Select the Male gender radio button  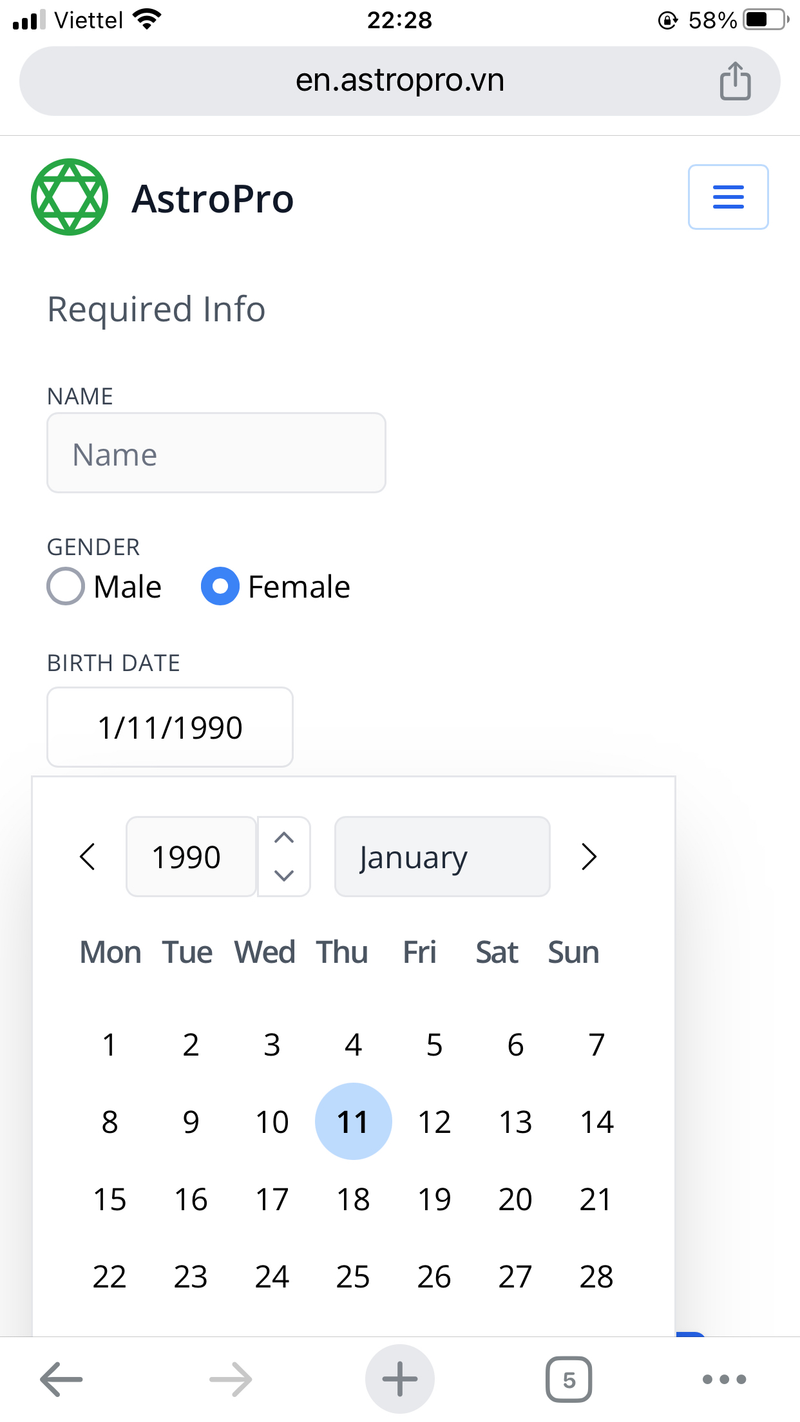(x=65, y=586)
